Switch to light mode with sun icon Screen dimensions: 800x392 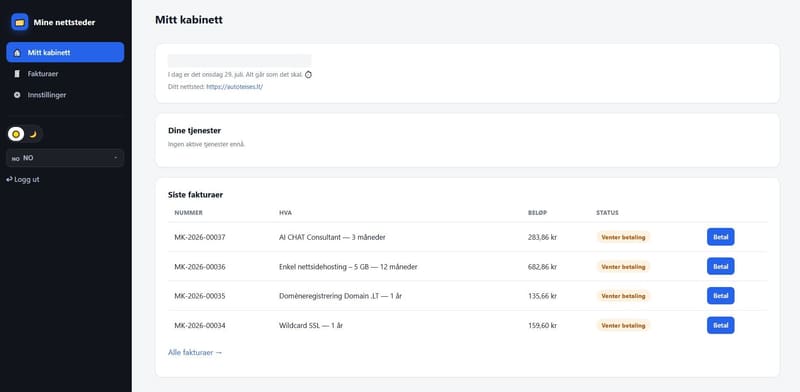tap(16, 134)
